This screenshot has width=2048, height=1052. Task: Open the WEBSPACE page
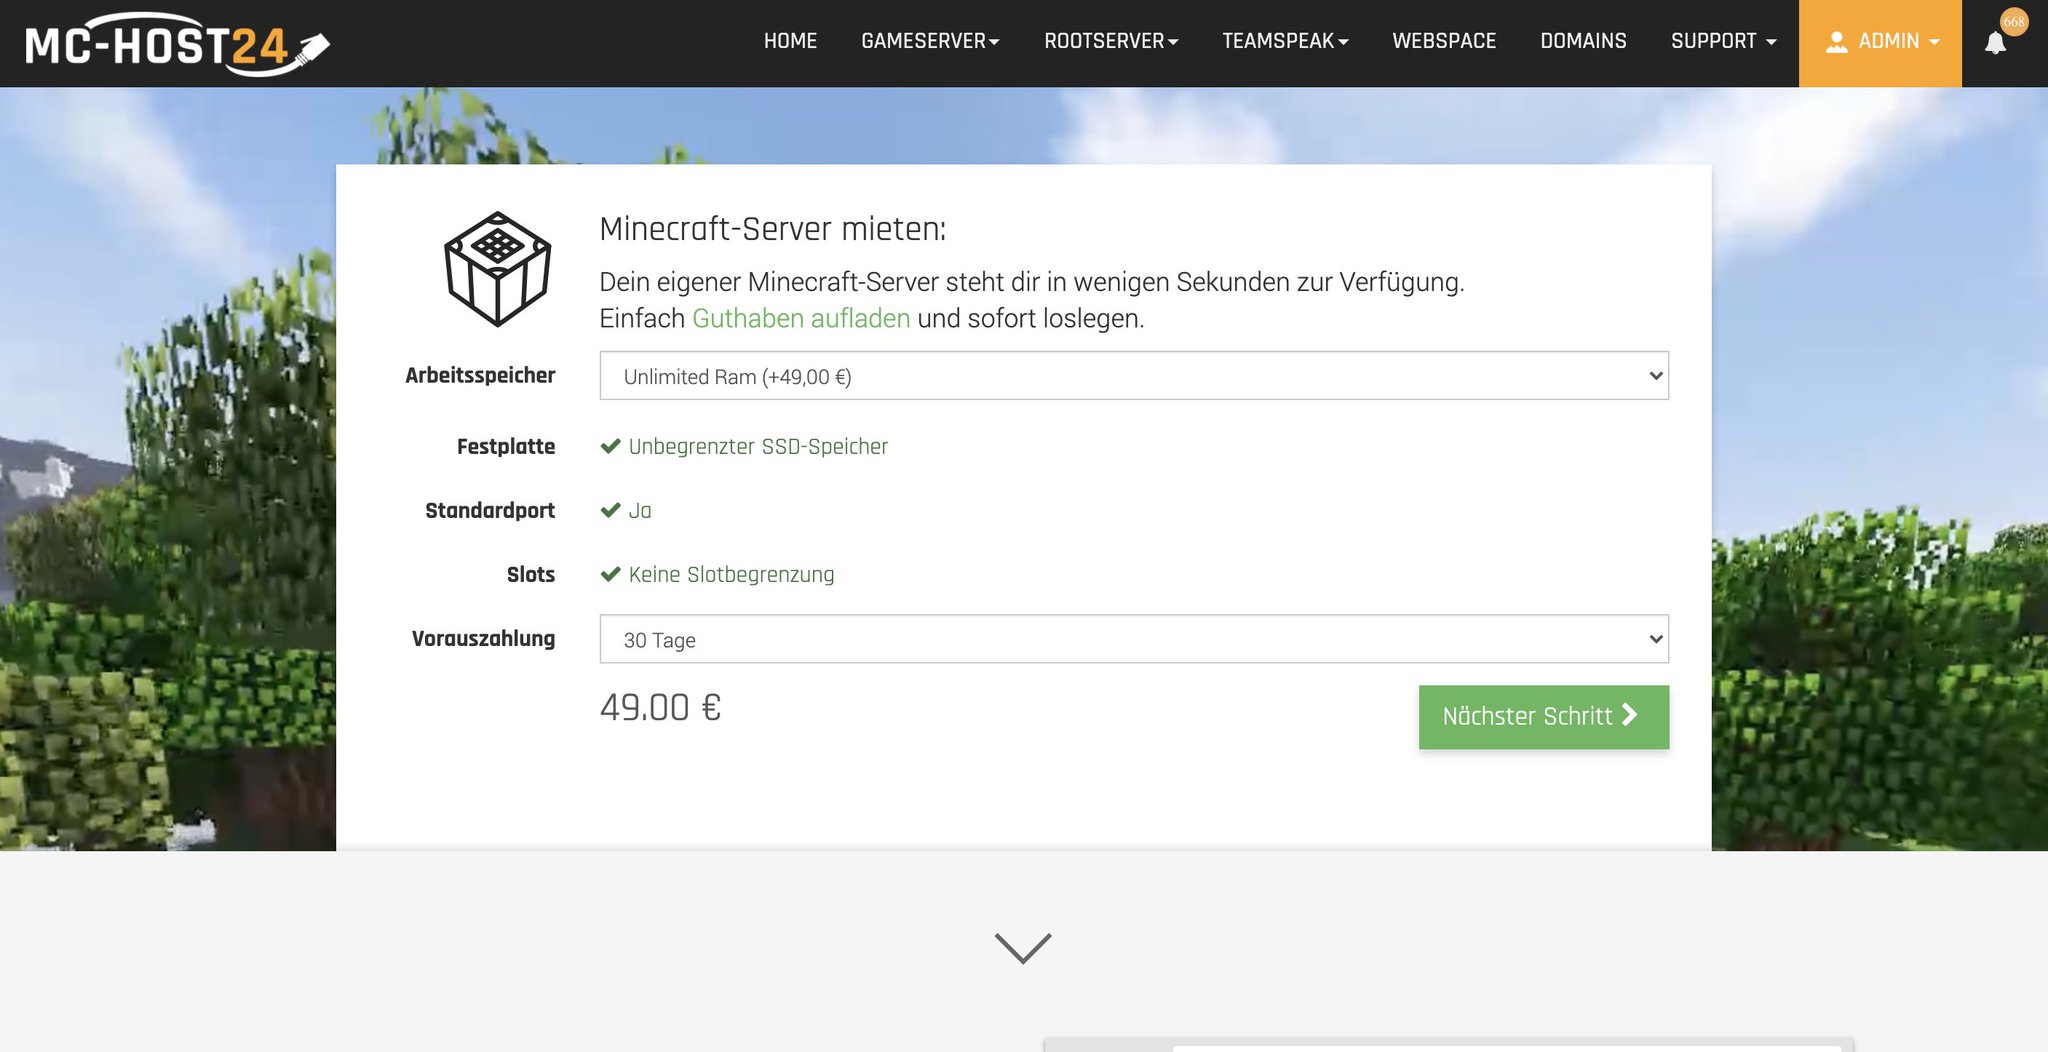coord(1444,41)
